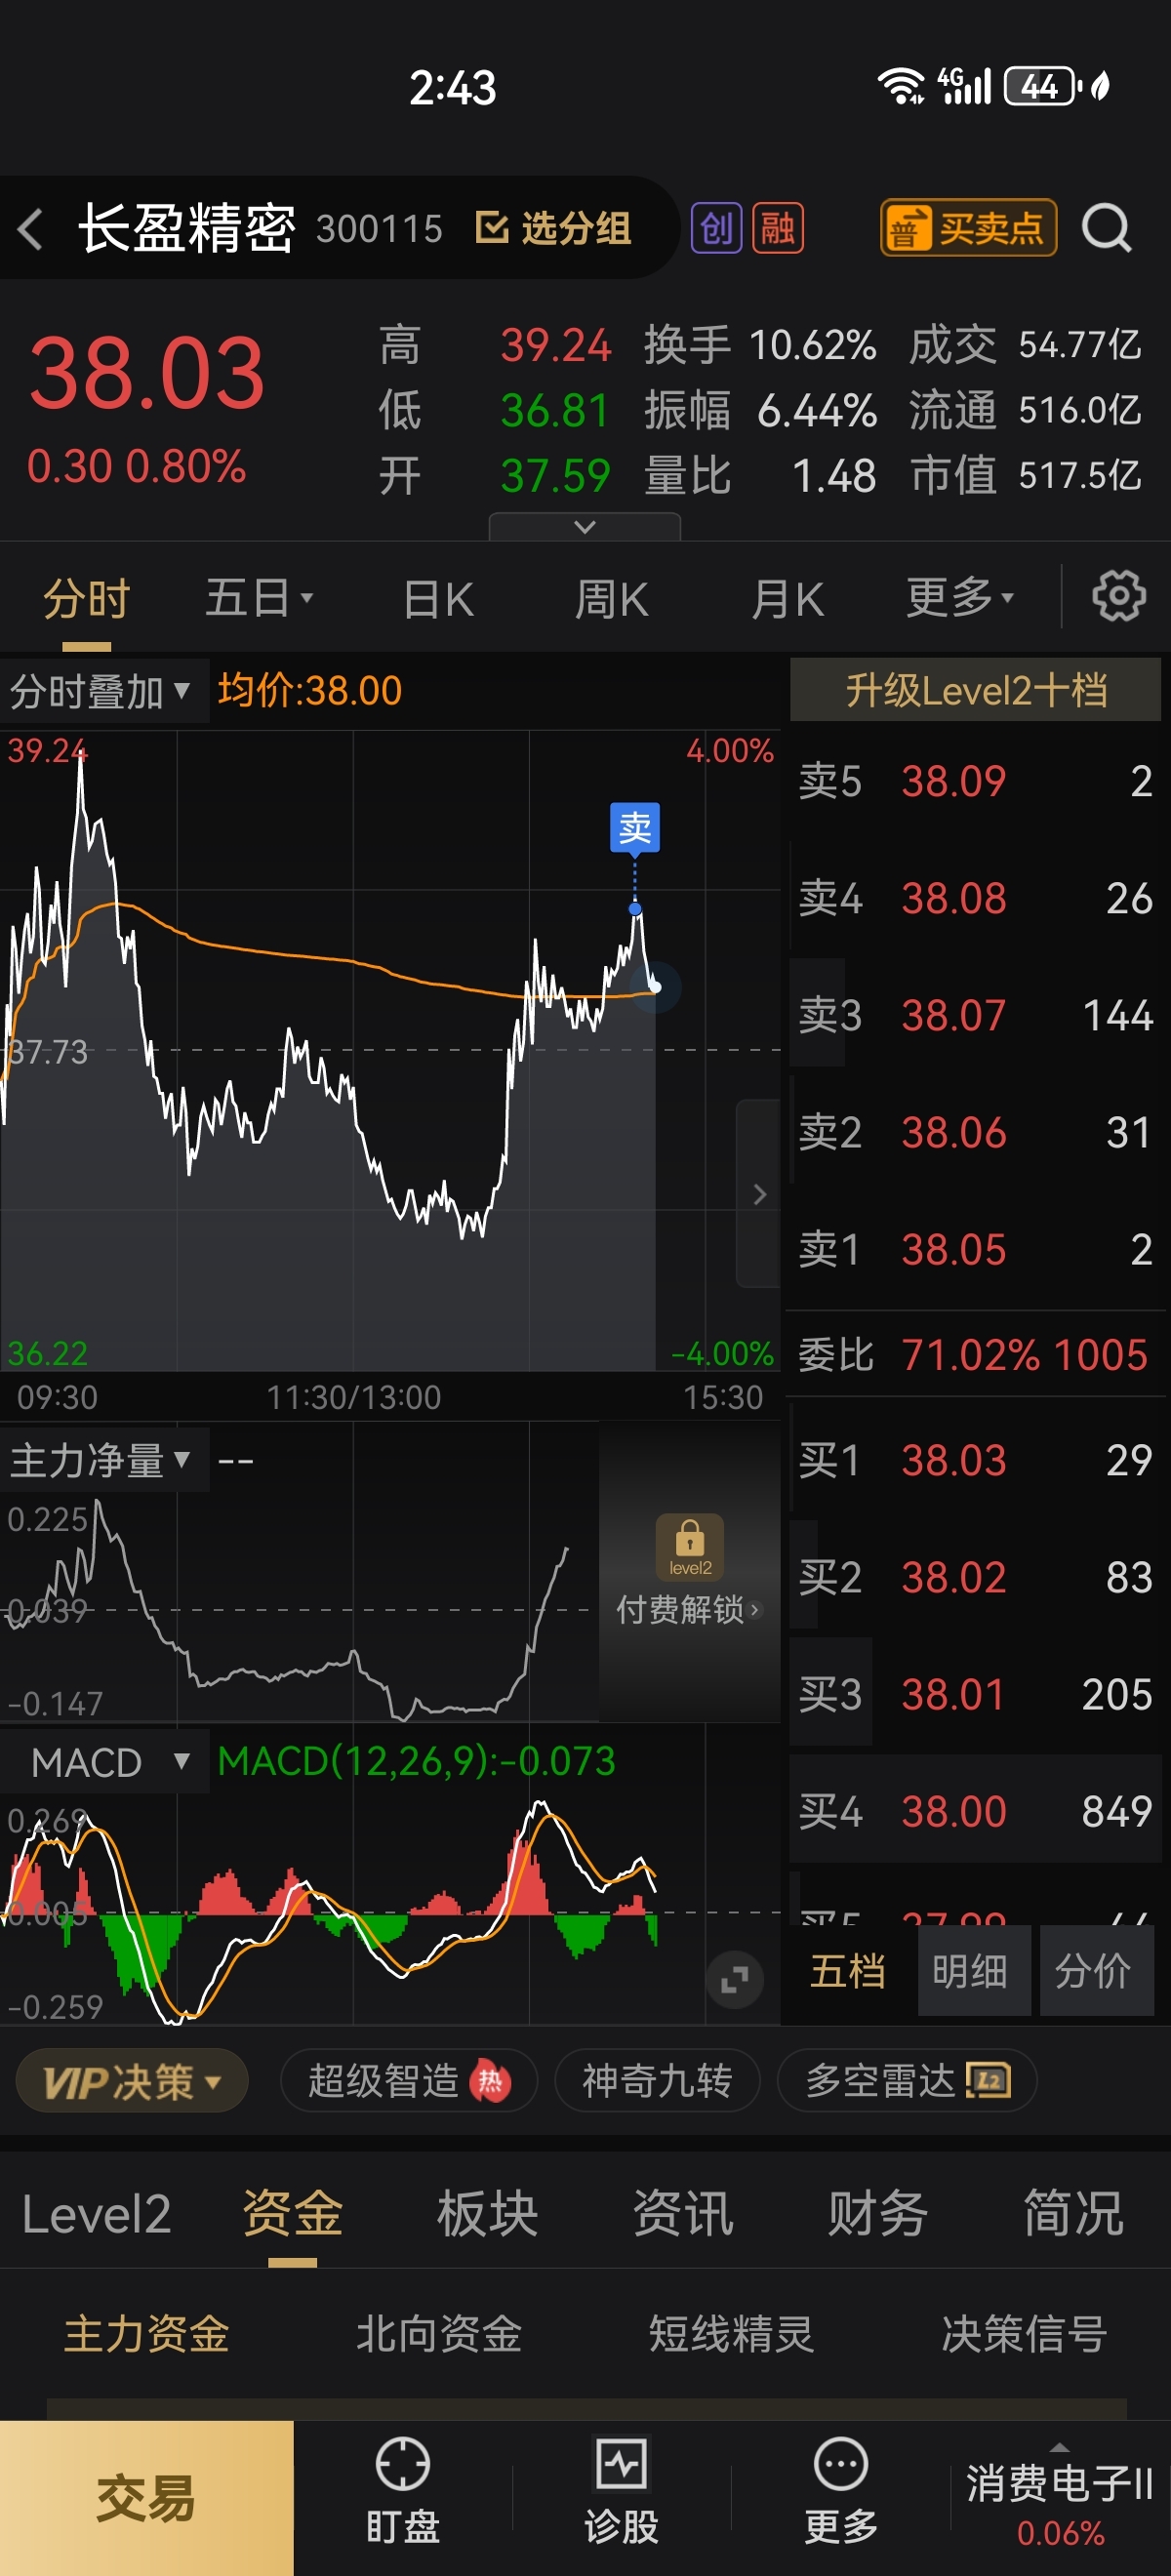Switch to the 月K chart tab
Screen dimensions: 1171x2576
pyautogui.click(x=787, y=599)
